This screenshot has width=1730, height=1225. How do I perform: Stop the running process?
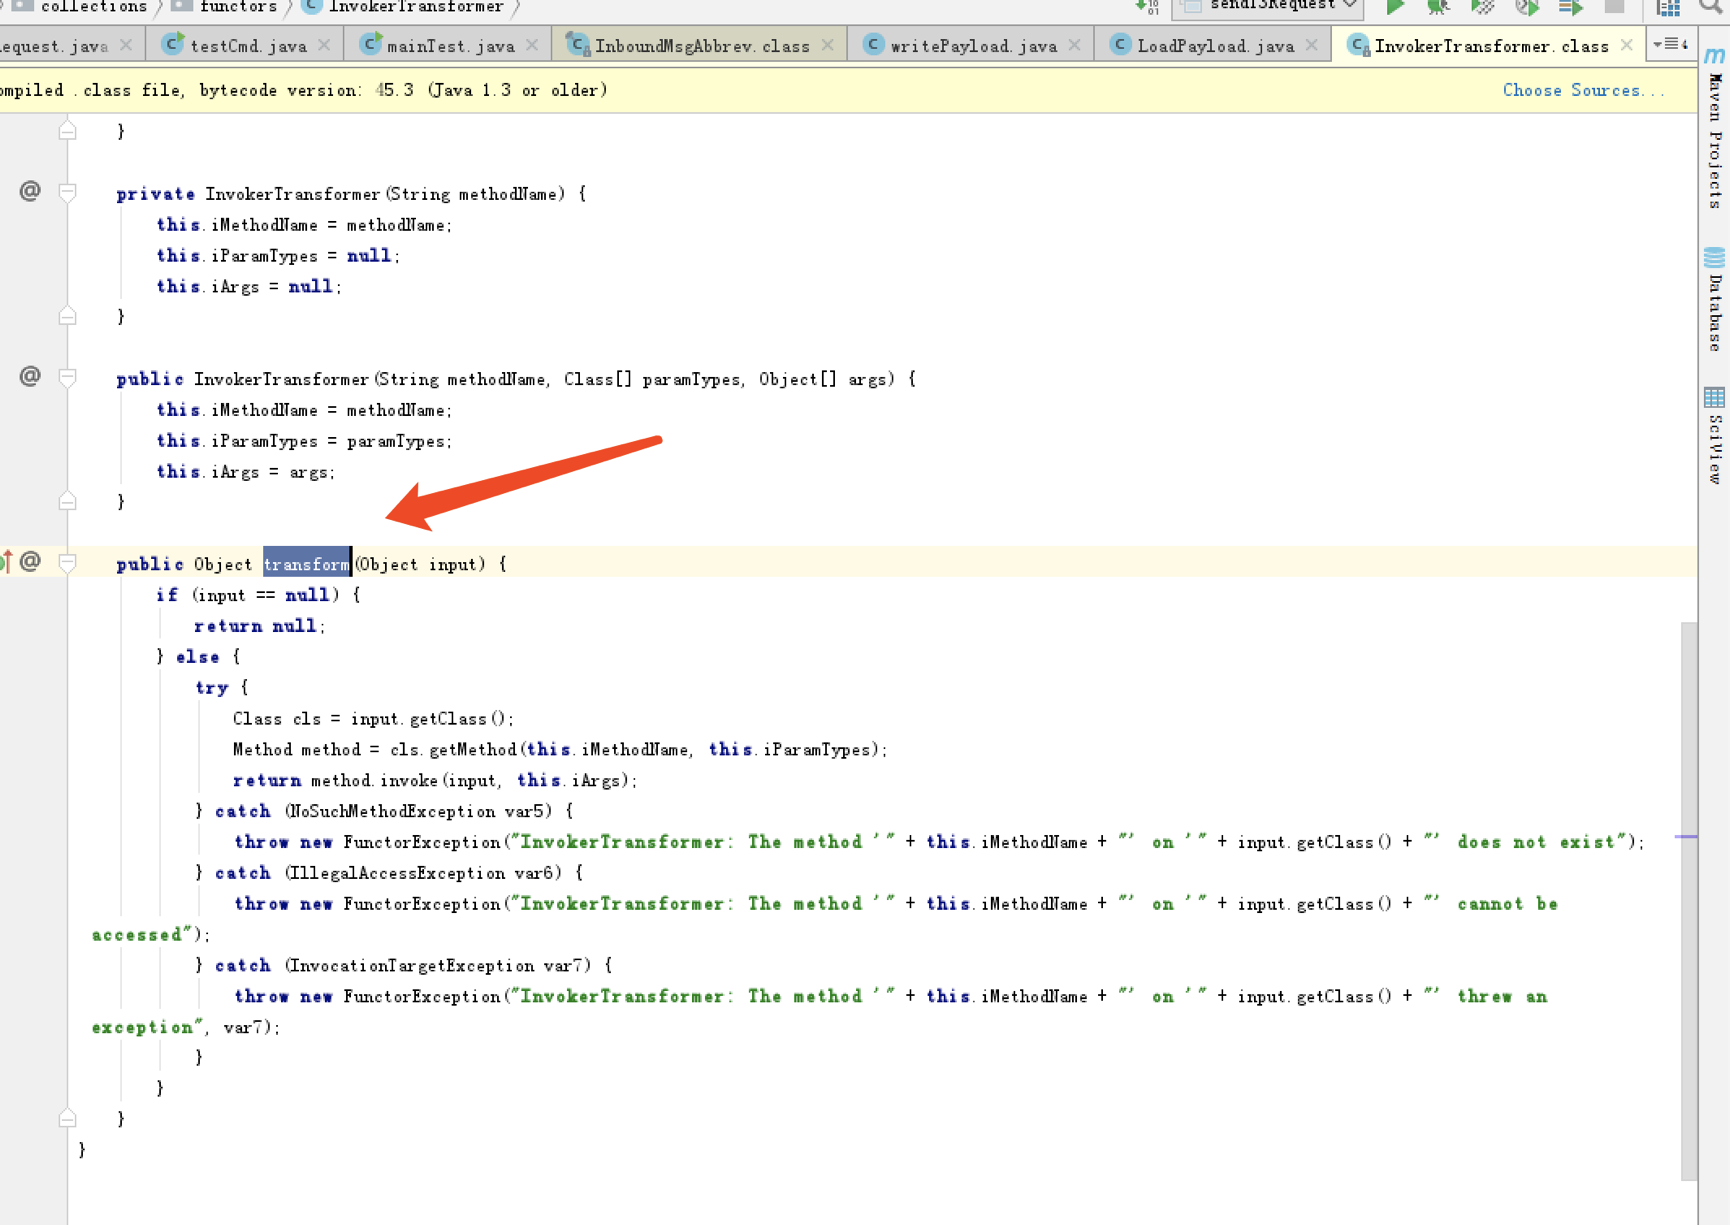[x=1614, y=6]
